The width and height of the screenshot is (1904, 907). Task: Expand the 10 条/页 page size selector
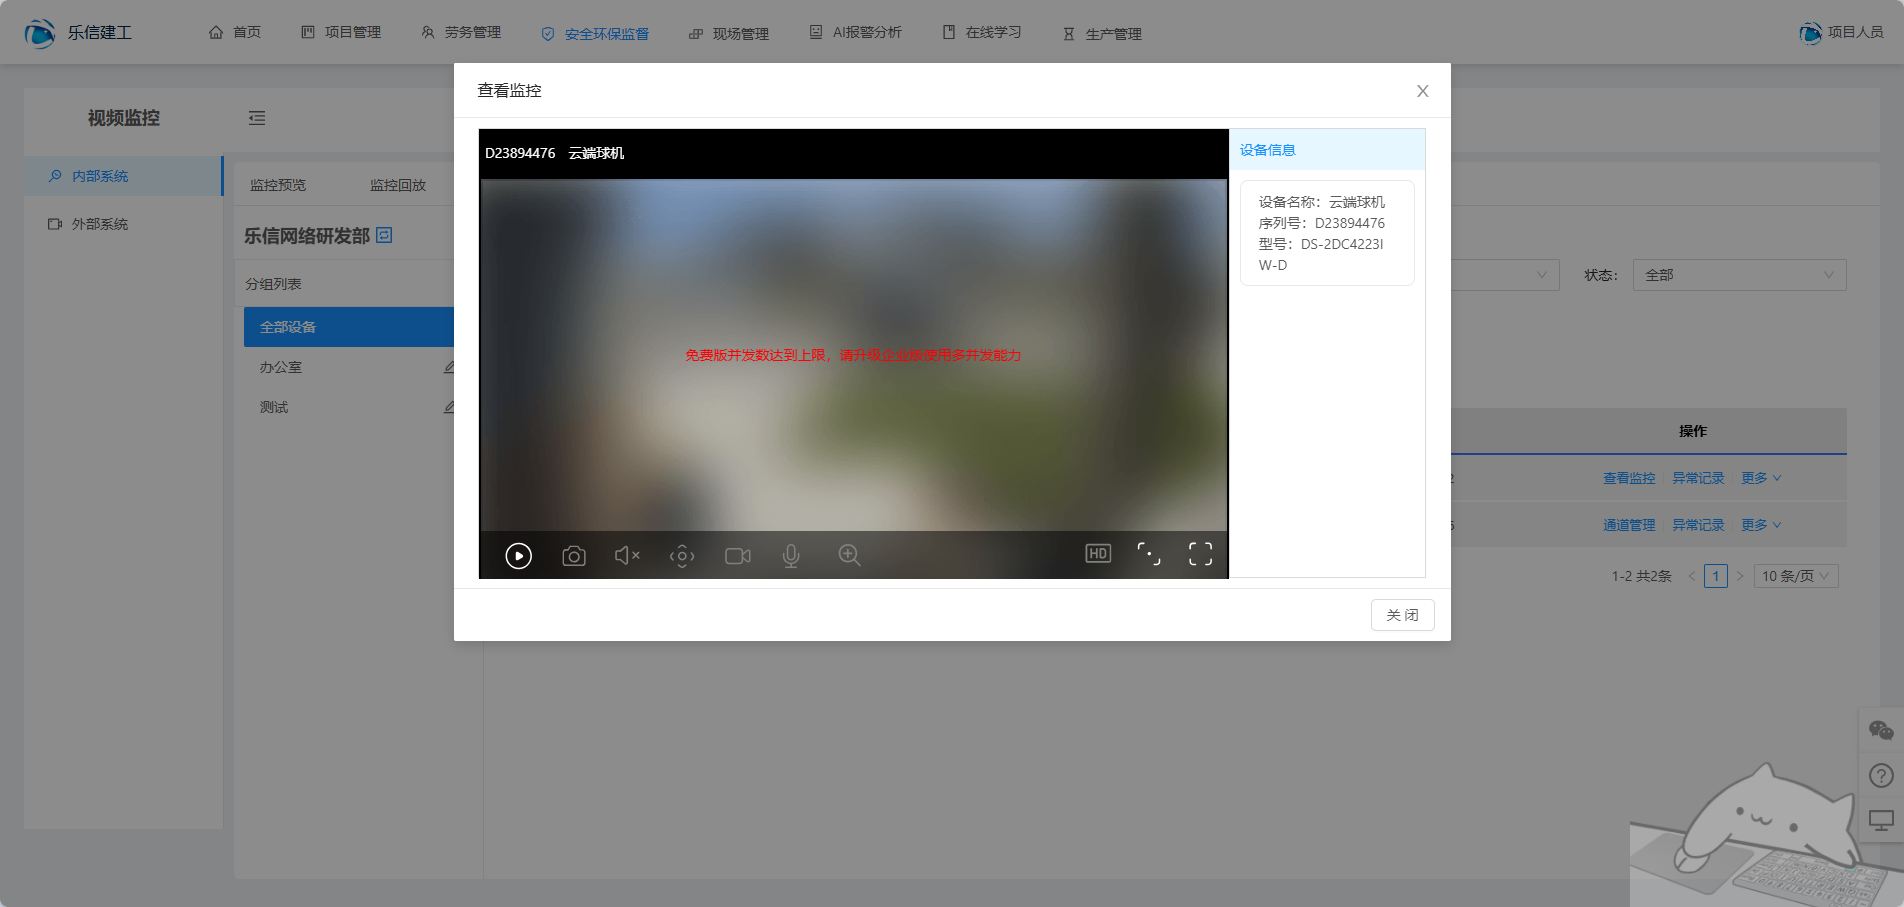pyautogui.click(x=1796, y=576)
